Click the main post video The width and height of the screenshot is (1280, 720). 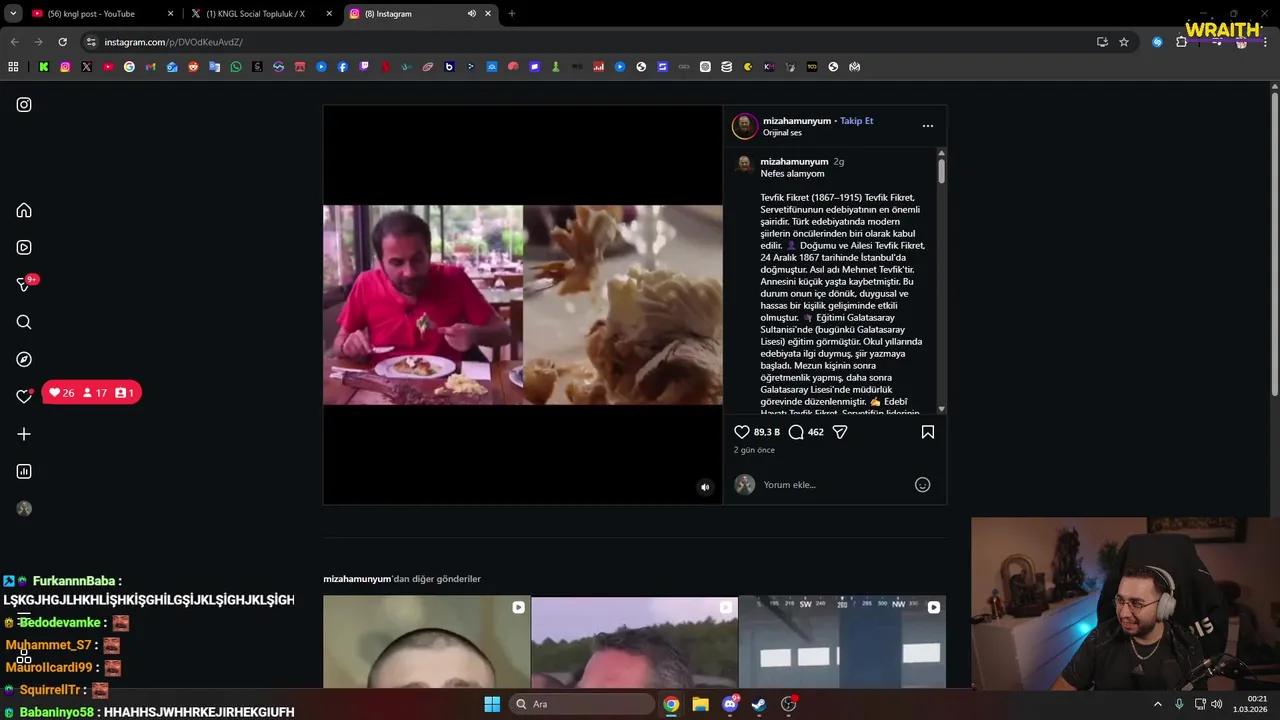click(x=523, y=305)
